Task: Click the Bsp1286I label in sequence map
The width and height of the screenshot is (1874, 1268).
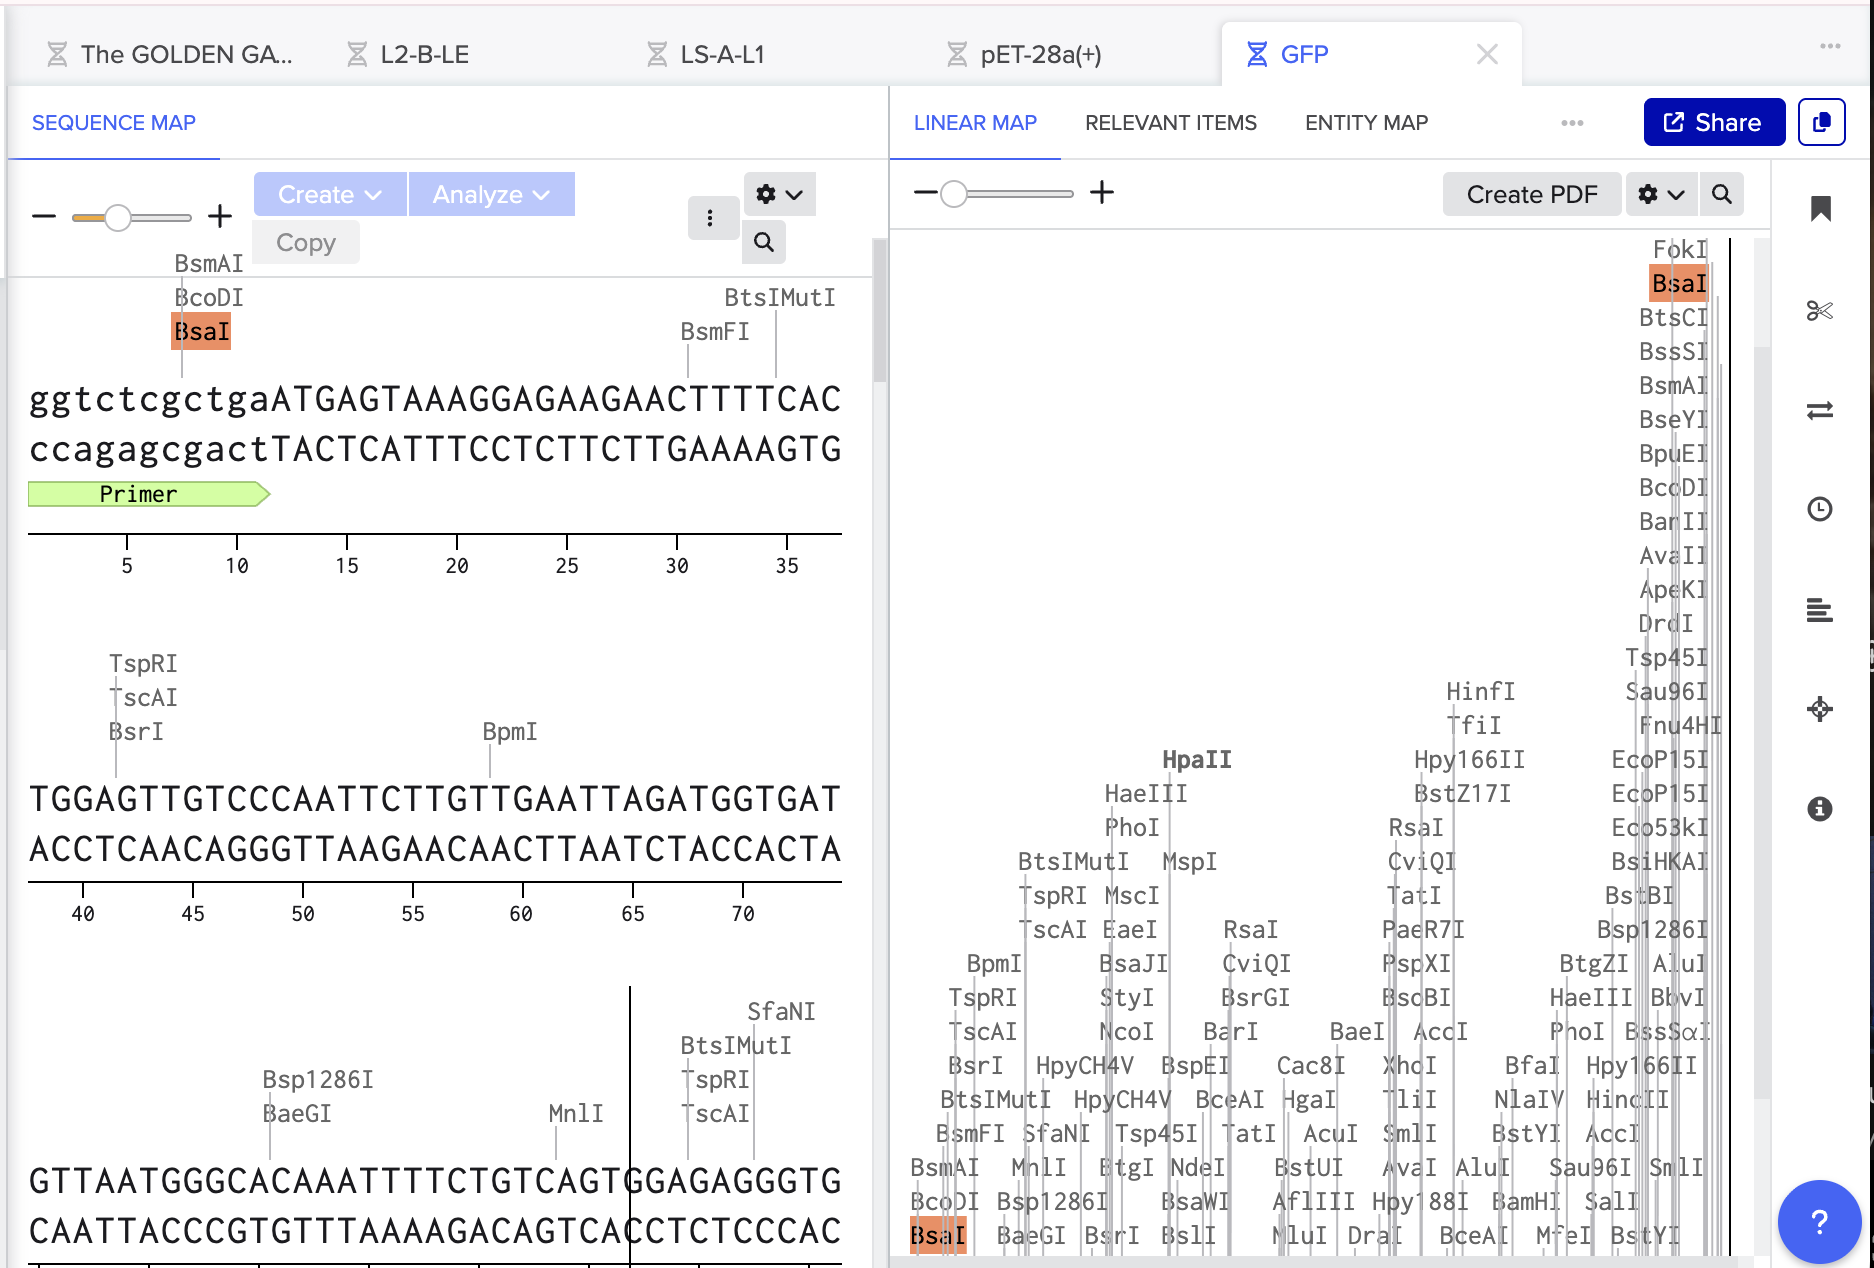Action: point(318,1079)
